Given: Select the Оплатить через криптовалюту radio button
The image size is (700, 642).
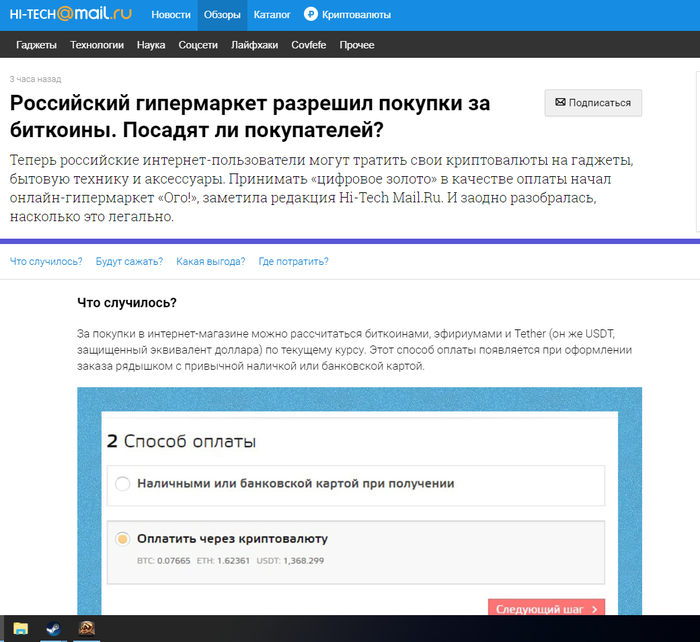Looking at the screenshot, I should click(123, 539).
